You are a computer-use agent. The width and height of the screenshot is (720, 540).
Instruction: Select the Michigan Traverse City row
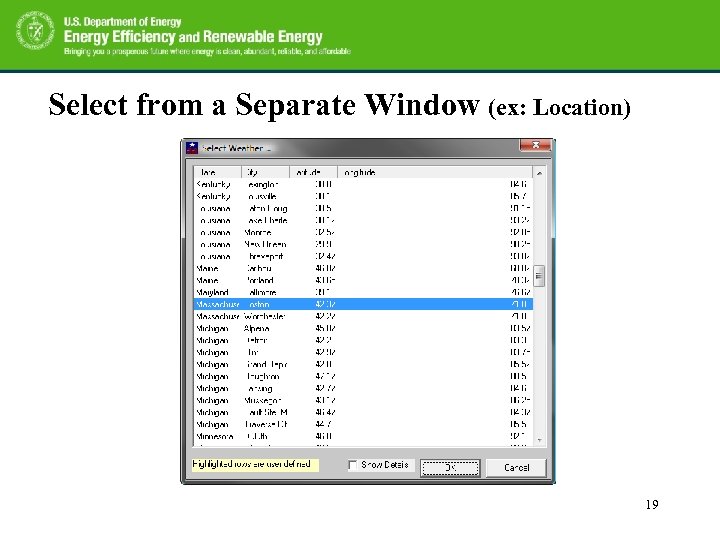[x=363, y=424]
